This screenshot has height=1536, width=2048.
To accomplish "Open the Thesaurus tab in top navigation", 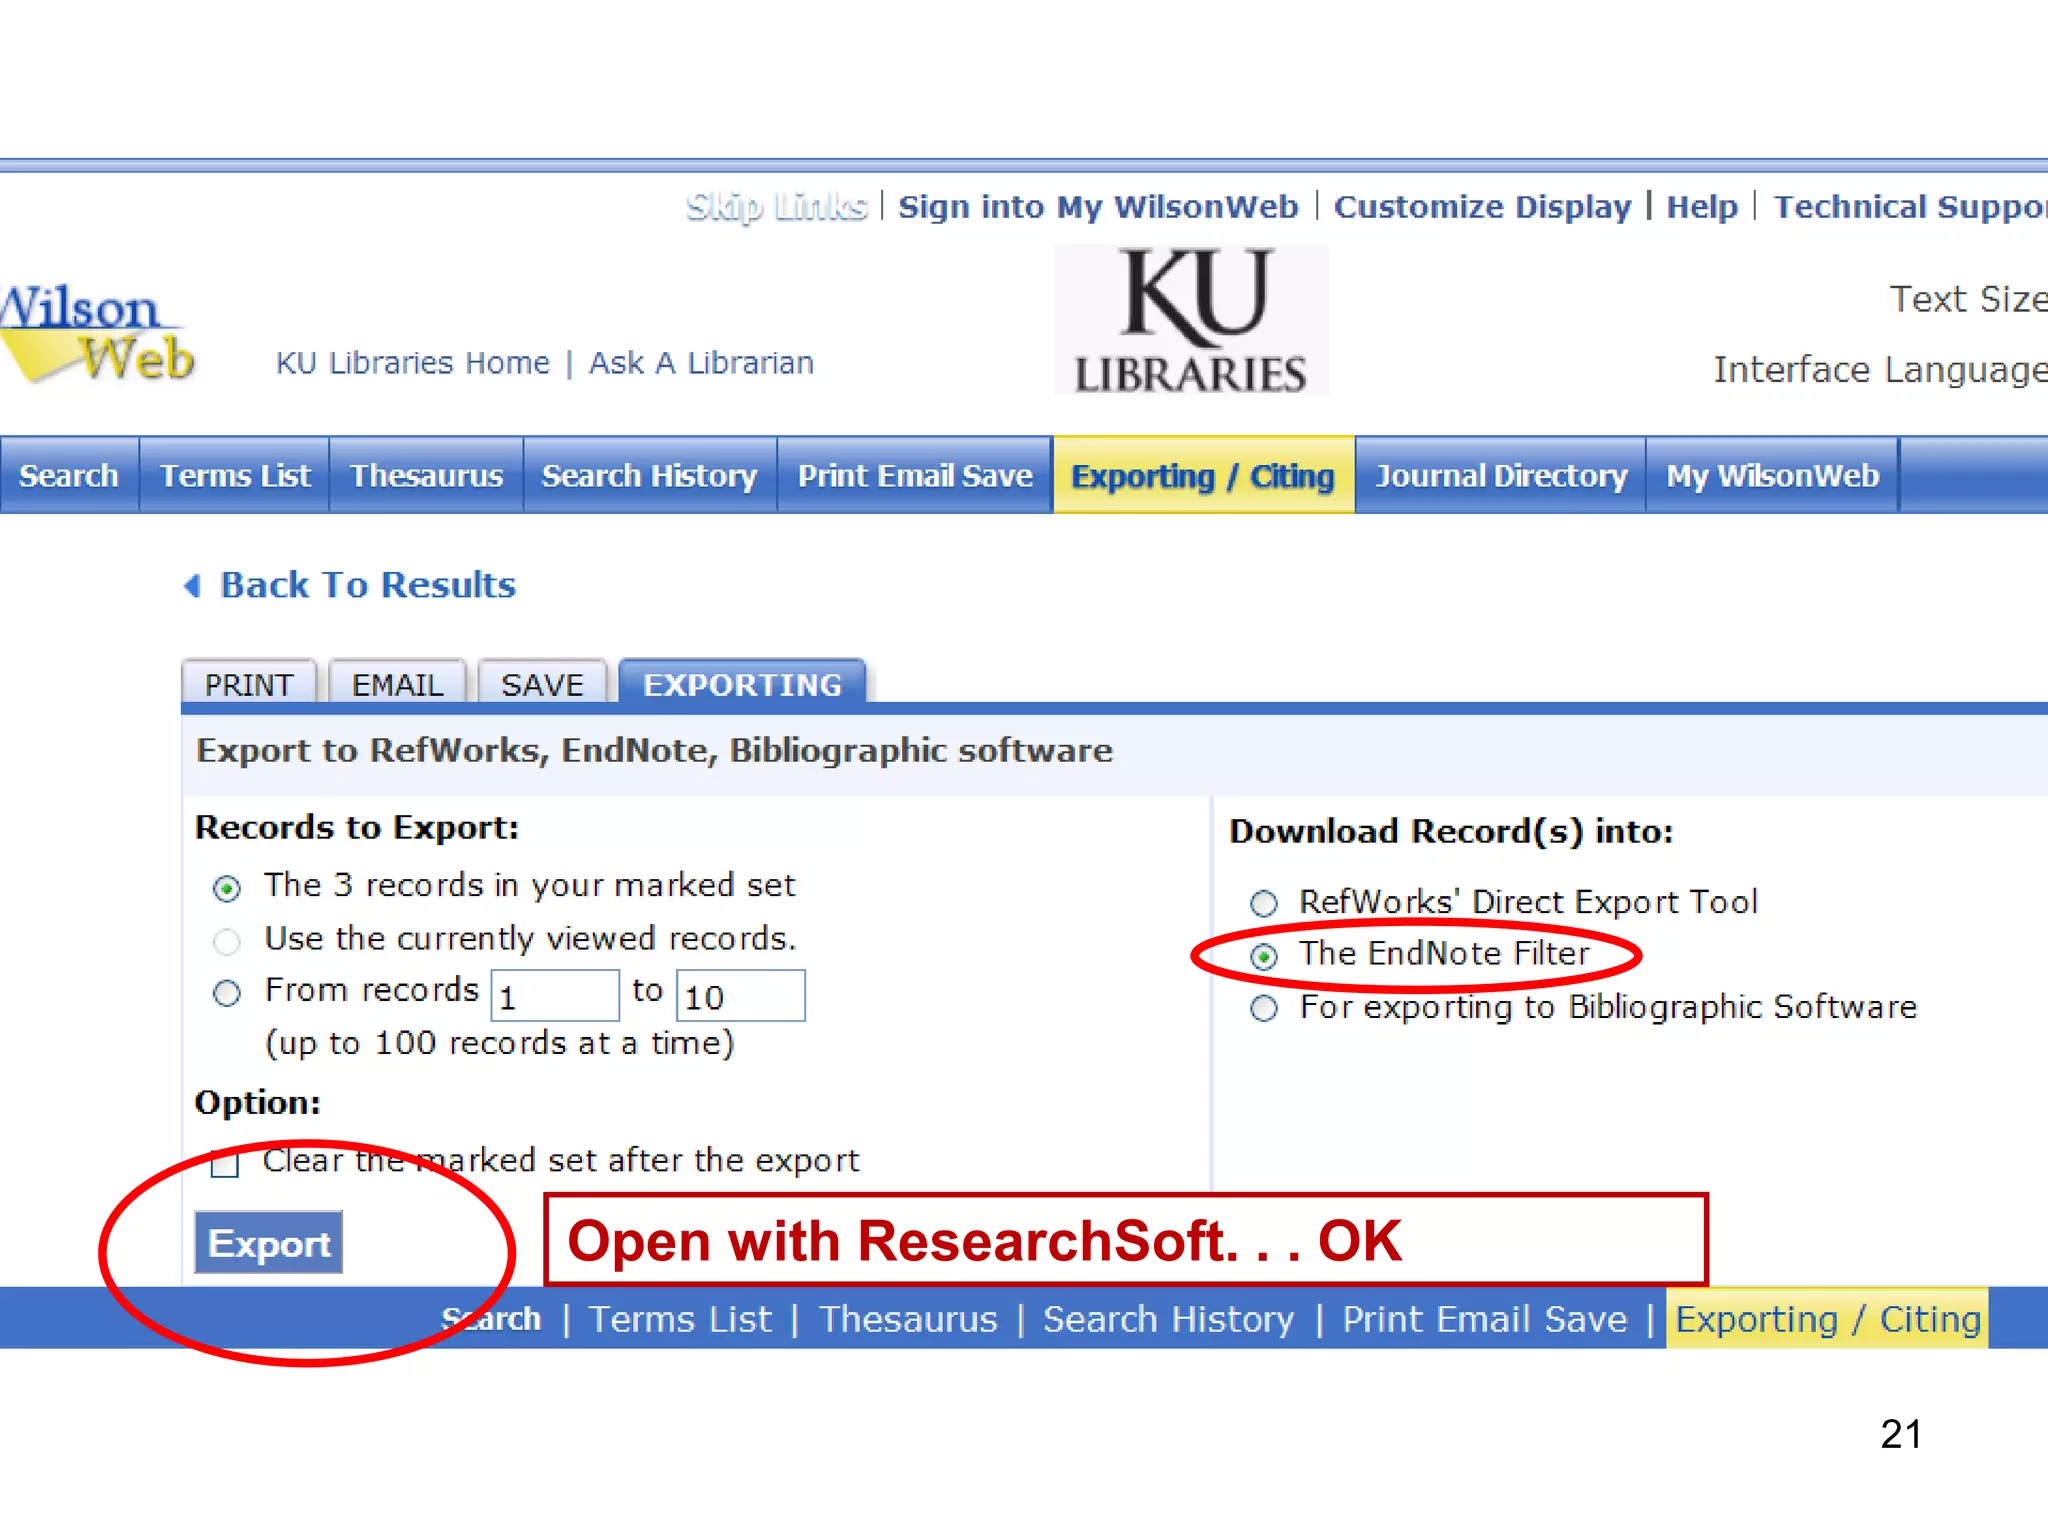I will point(426,476).
